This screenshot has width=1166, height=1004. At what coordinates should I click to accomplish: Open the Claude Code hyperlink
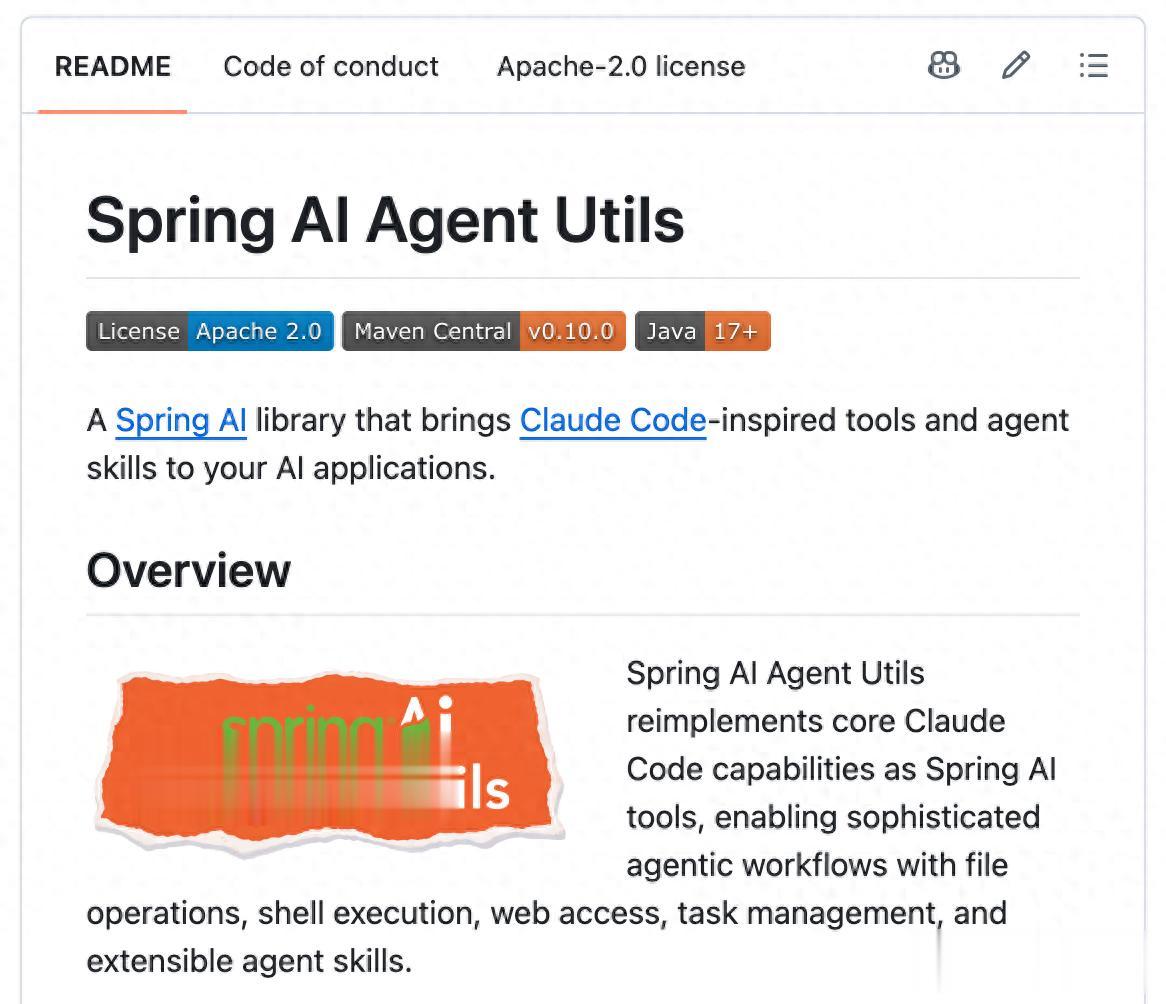pos(613,420)
